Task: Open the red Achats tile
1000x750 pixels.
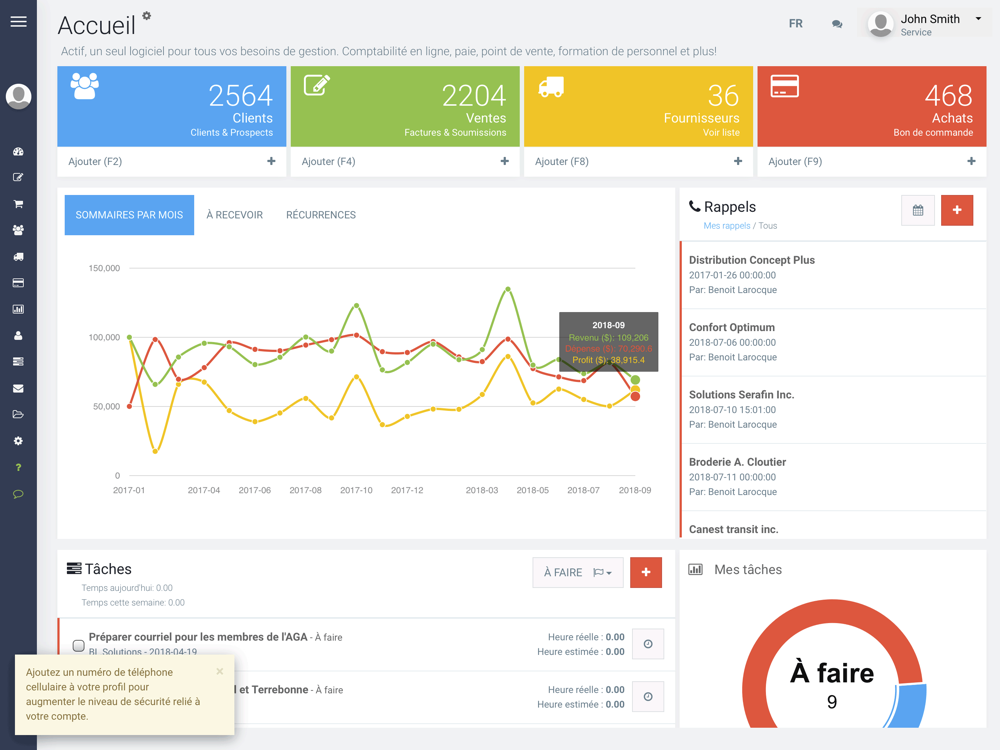Action: (872, 107)
